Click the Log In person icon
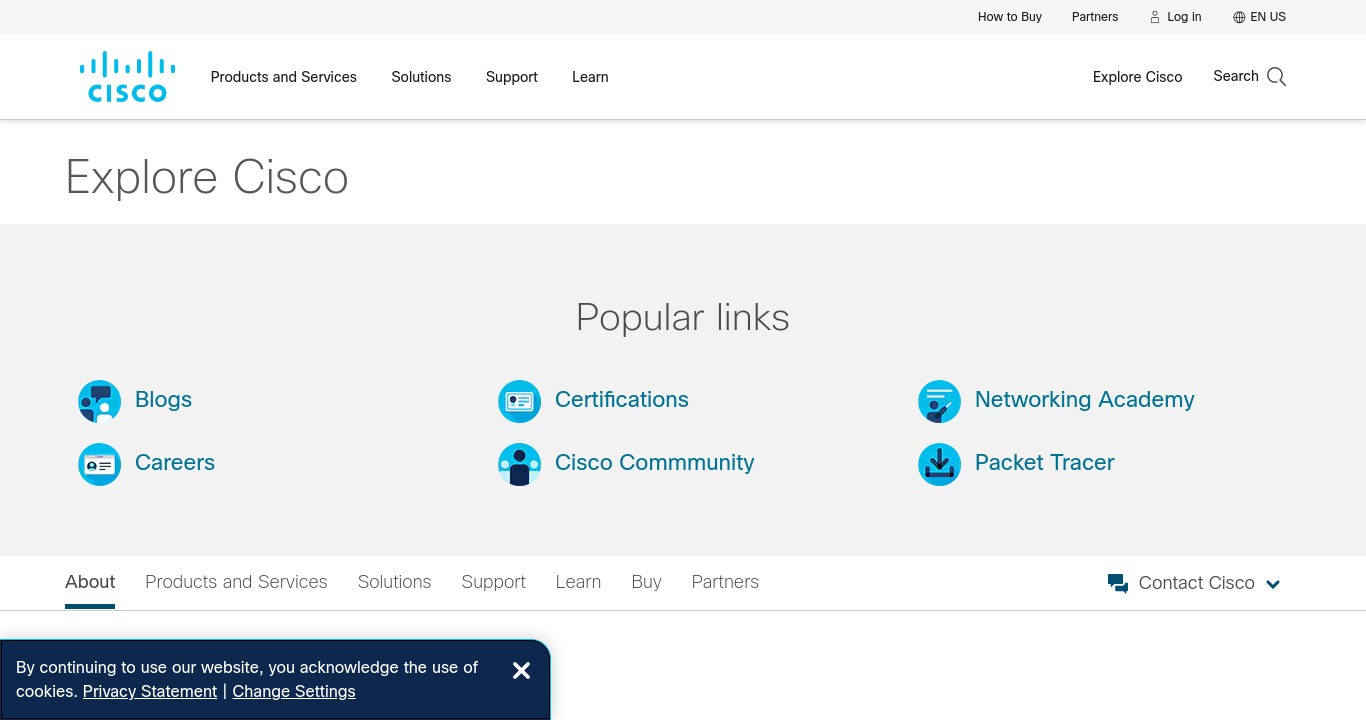 (1155, 17)
